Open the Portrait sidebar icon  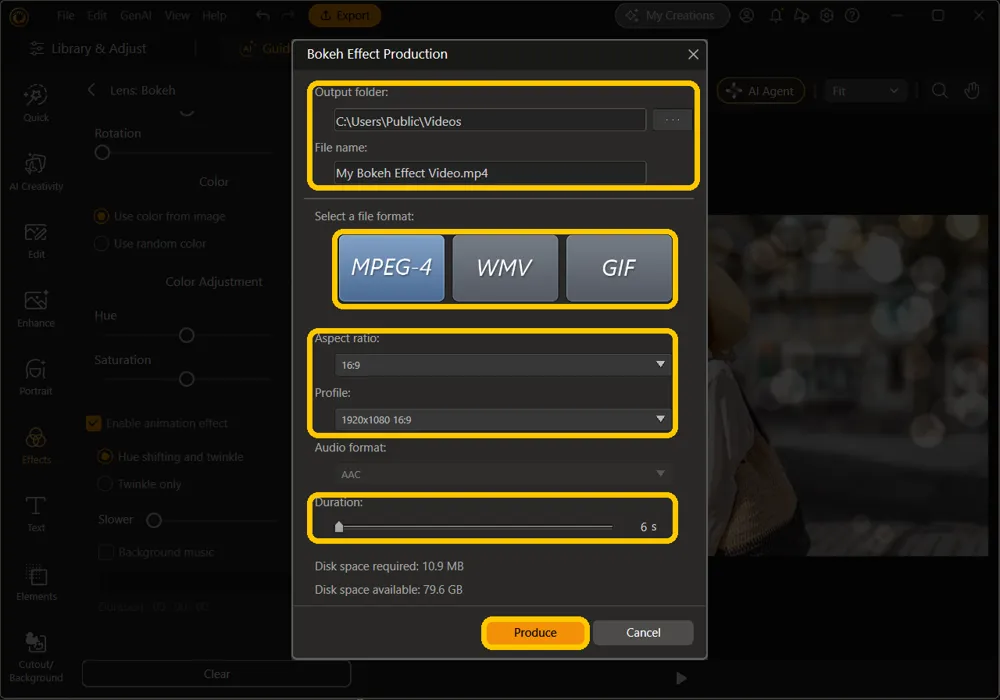(x=36, y=377)
